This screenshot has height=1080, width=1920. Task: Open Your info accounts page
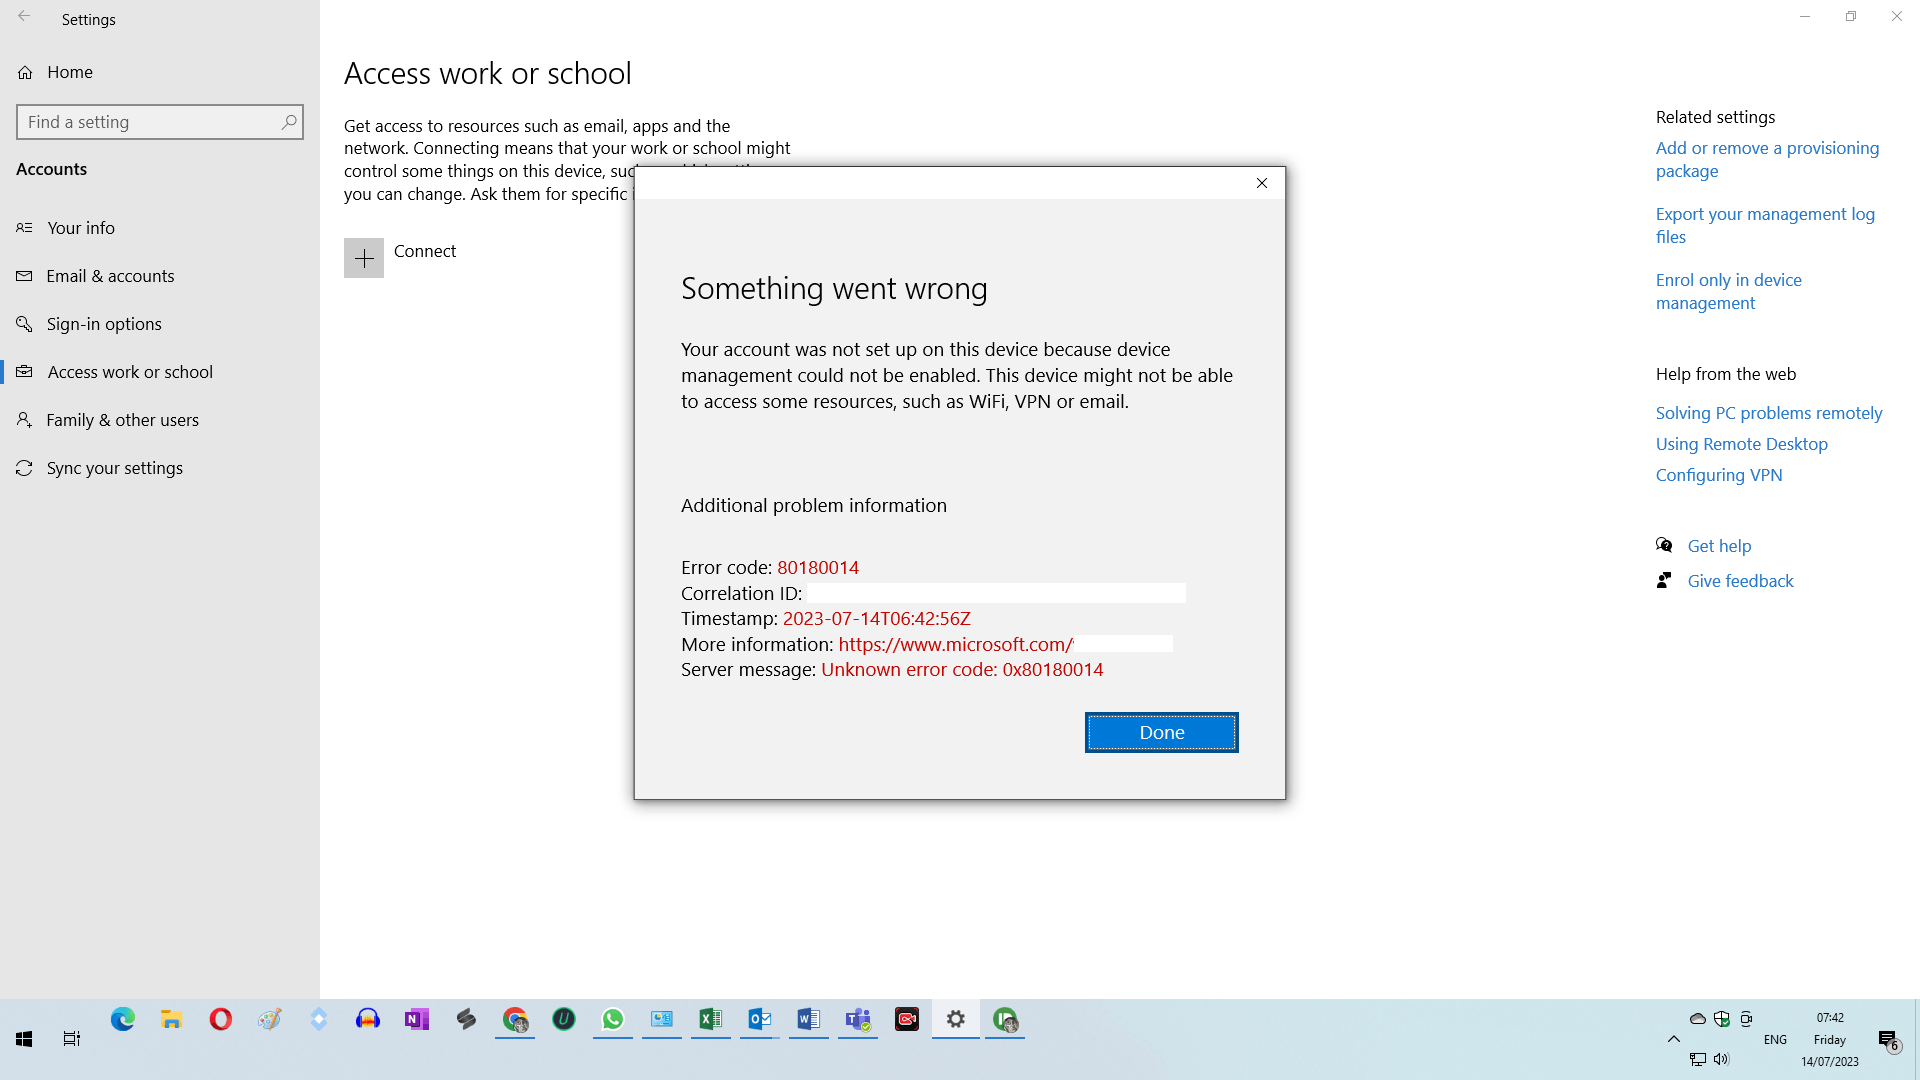point(81,228)
